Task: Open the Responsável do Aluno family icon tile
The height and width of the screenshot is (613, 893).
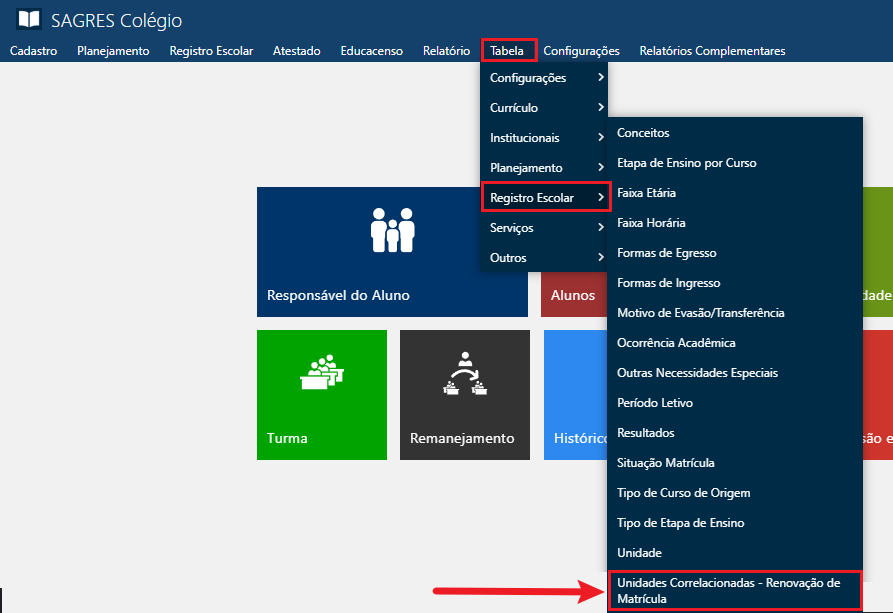Action: click(x=392, y=251)
